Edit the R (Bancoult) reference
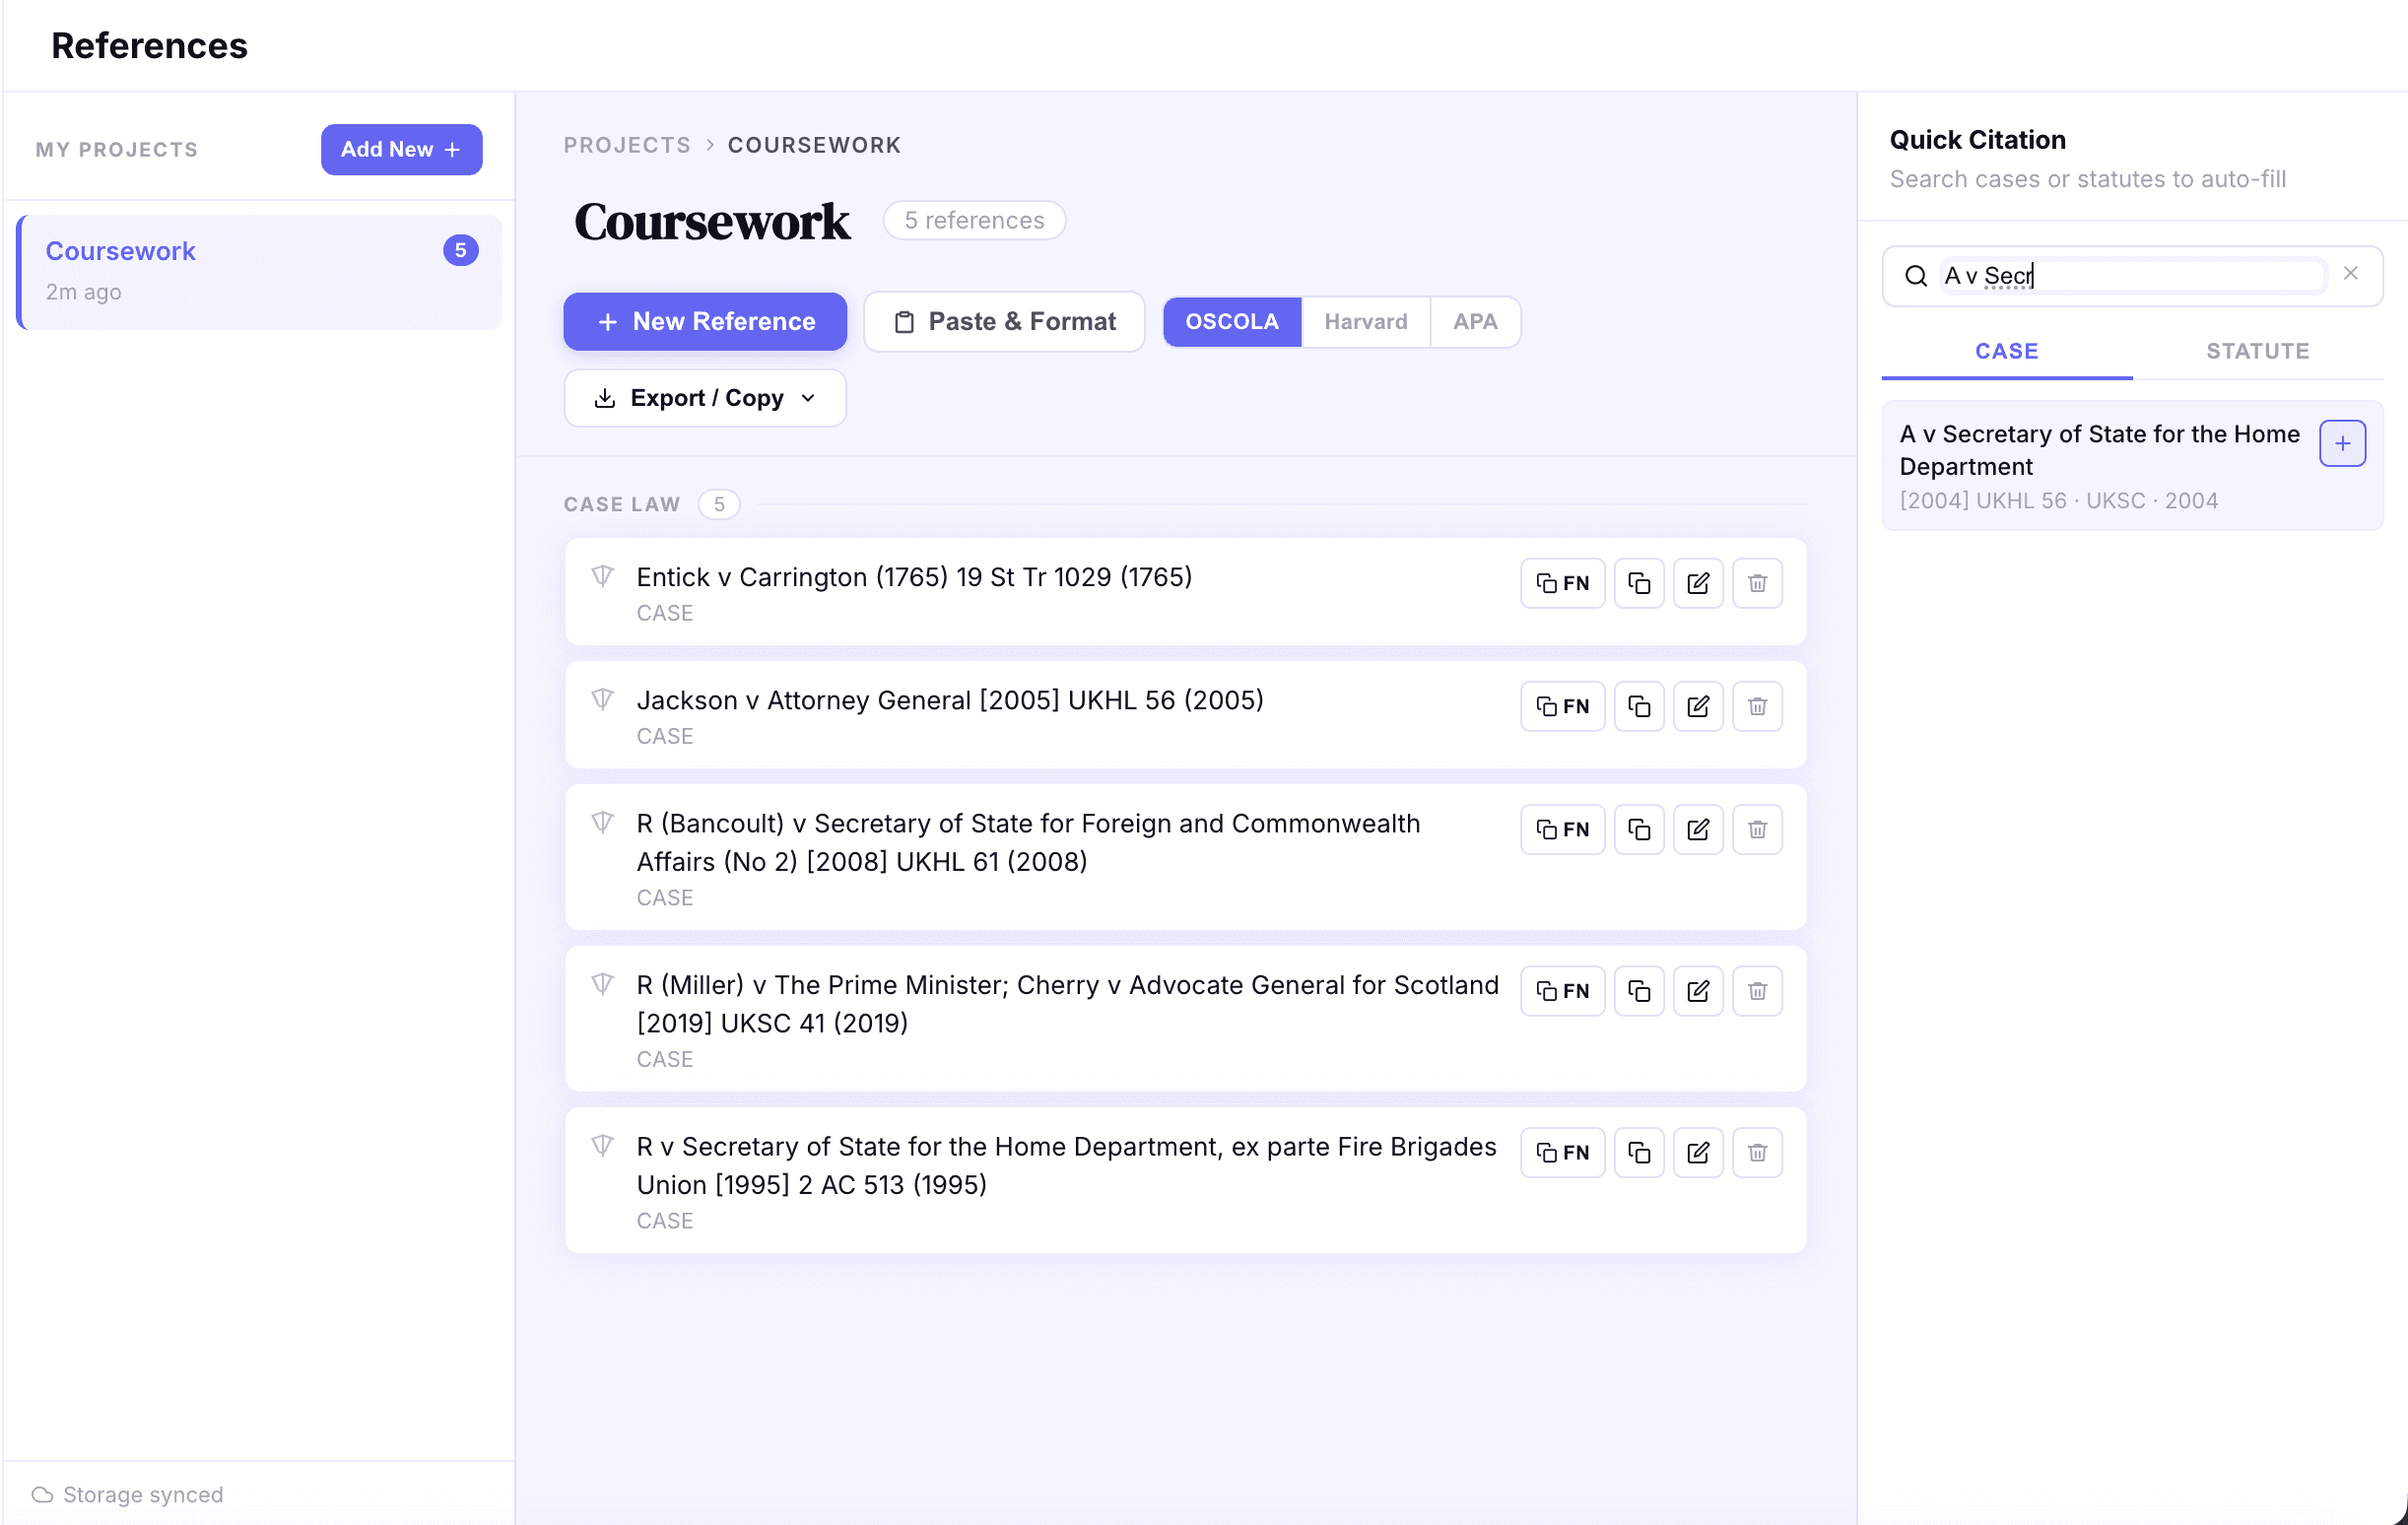The height and width of the screenshot is (1525, 2408). point(1697,829)
